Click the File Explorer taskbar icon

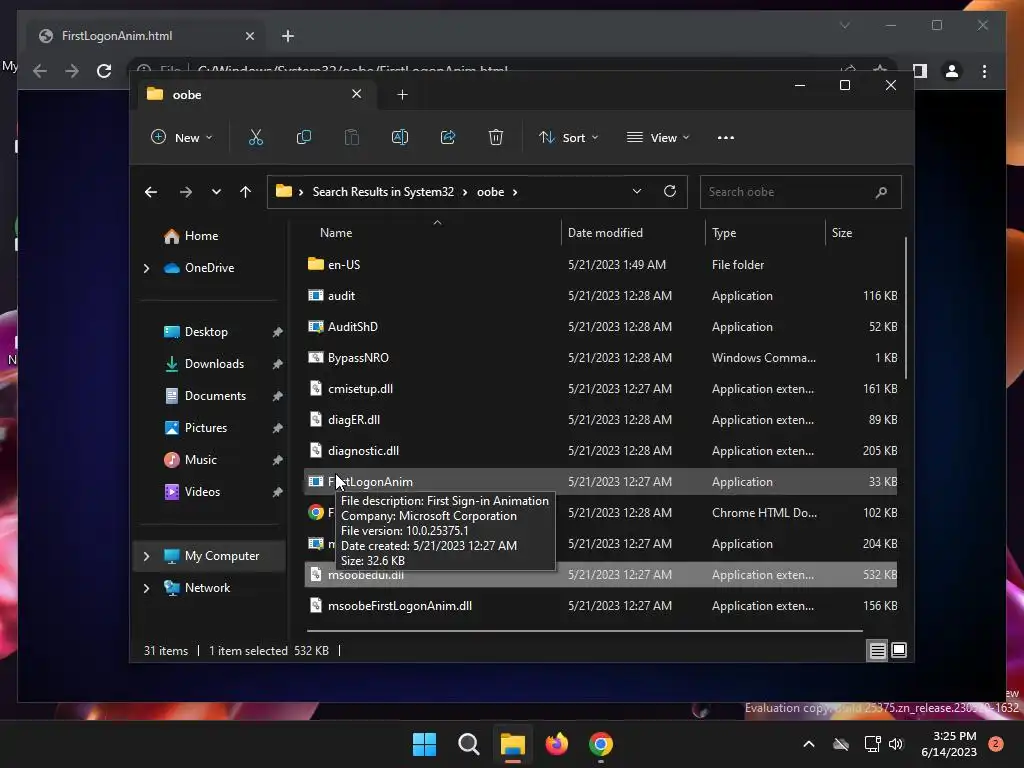pos(513,744)
